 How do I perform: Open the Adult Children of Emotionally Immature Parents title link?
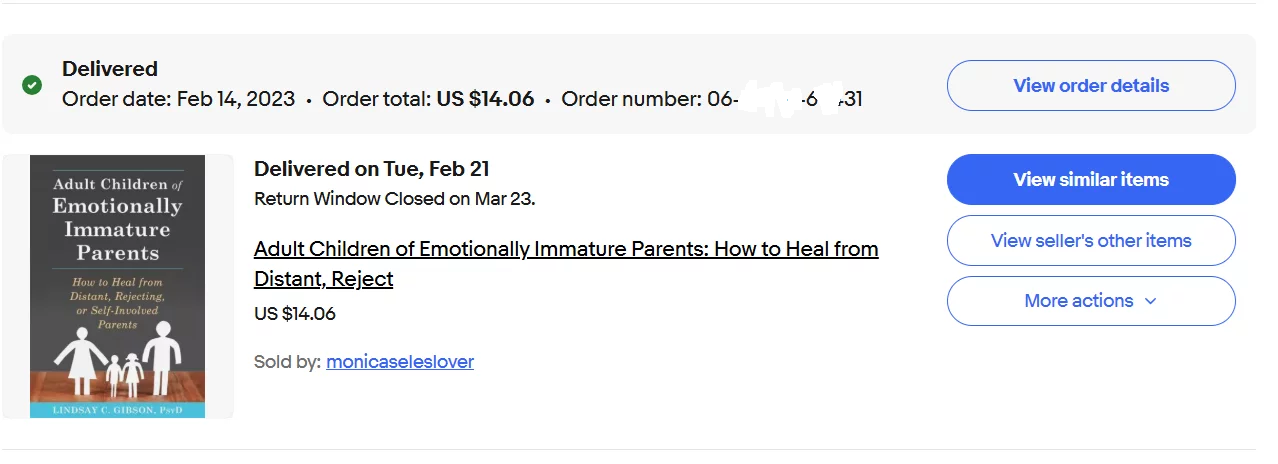[566, 263]
